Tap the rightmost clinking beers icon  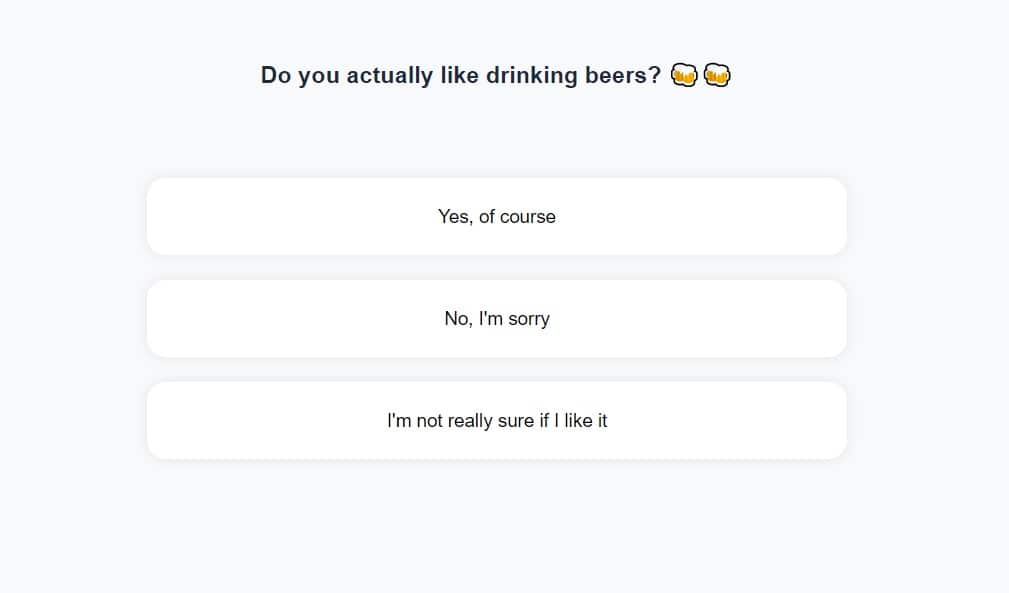pos(717,75)
